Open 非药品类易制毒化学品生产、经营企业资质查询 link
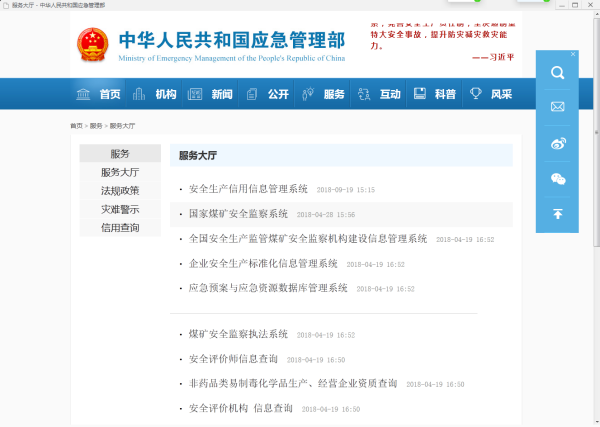Viewport: 600px width, 427px height. tap(293, 383)
